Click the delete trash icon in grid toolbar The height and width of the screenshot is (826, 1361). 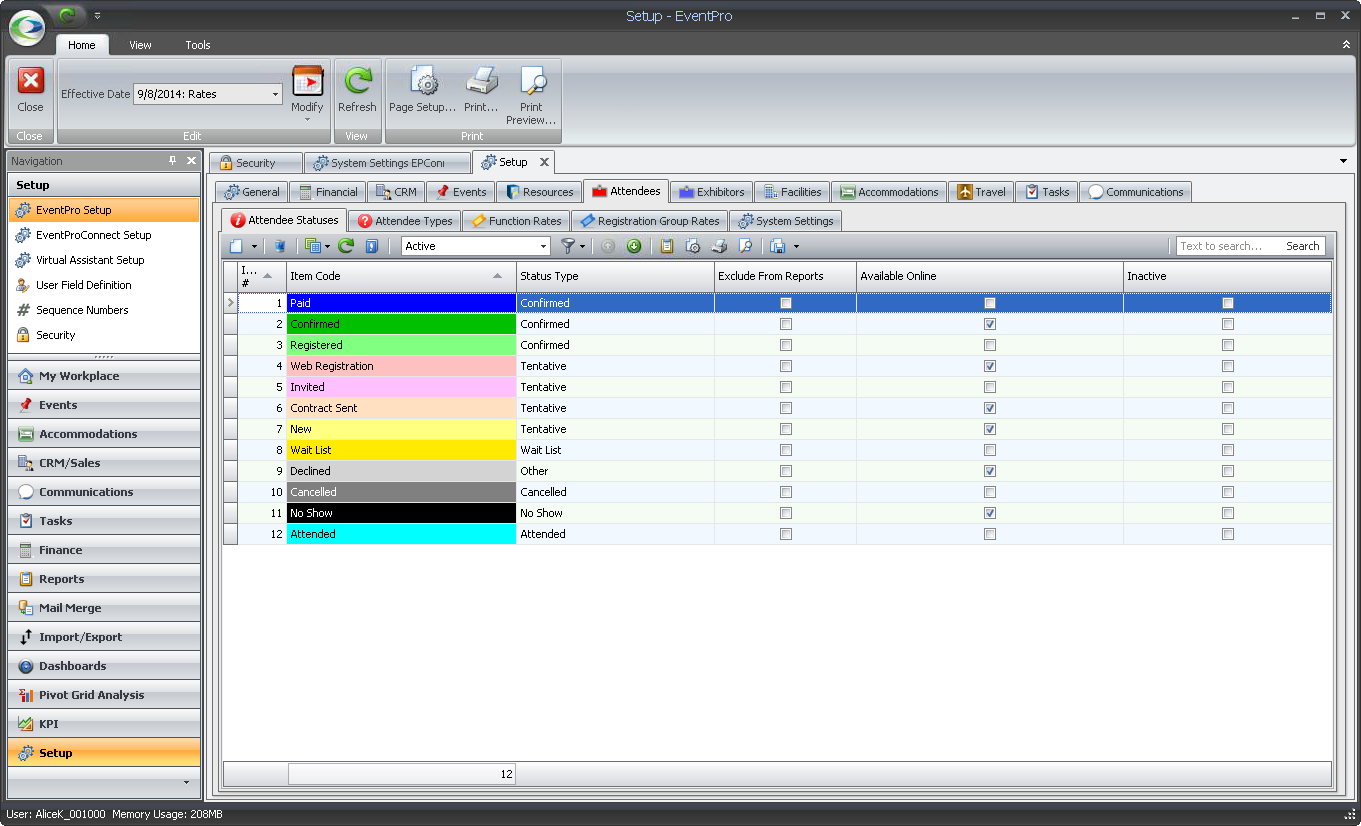[280, 246]
